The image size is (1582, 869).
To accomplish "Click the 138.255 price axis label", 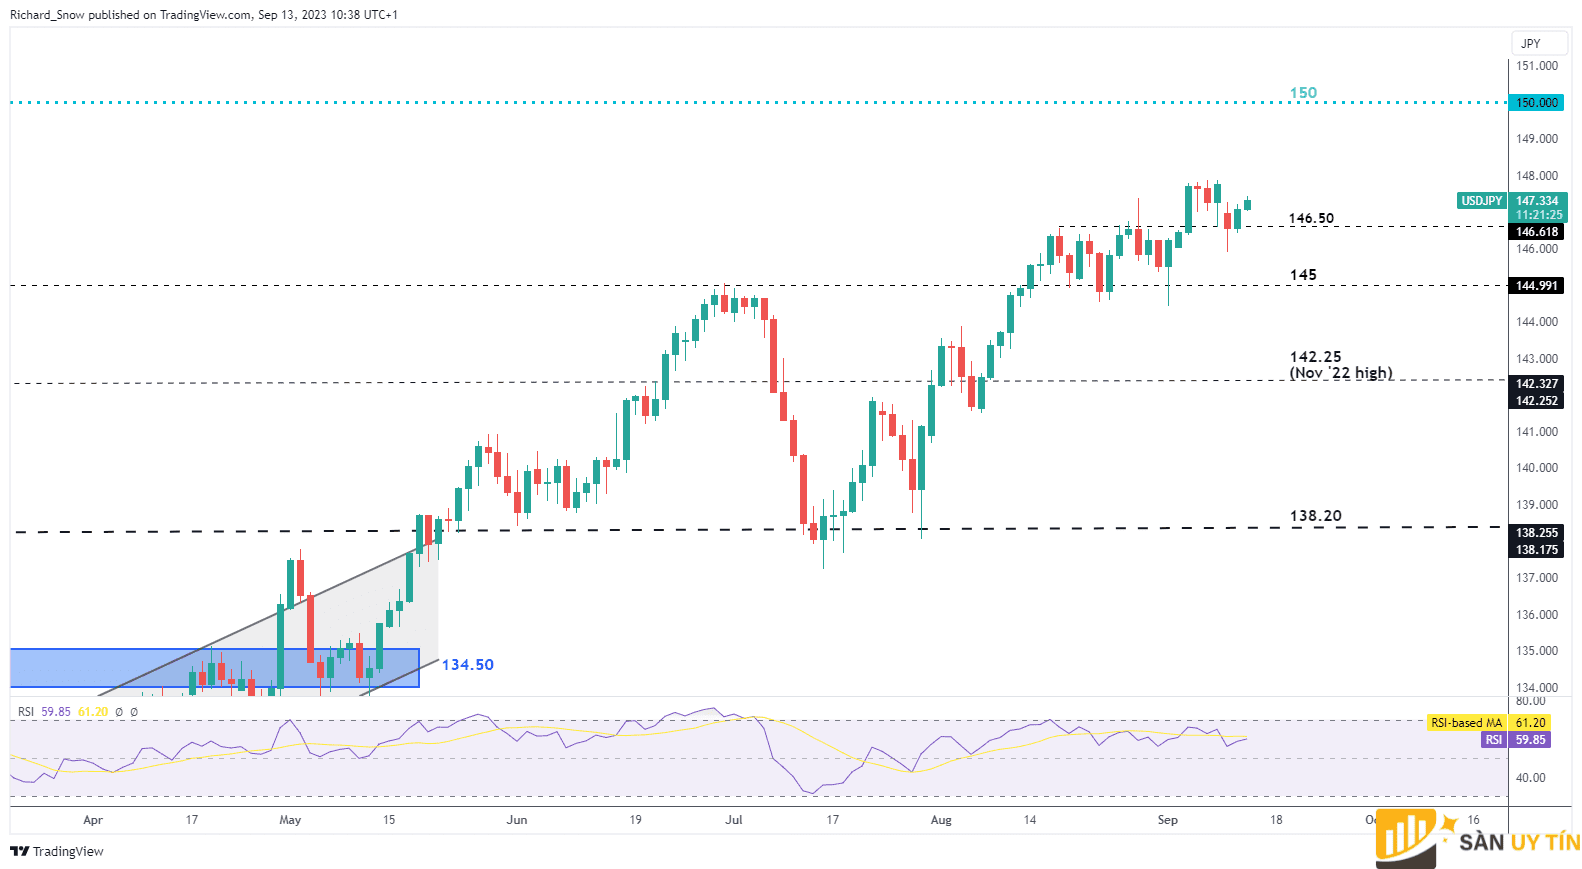I will (x=1536, y=533).
